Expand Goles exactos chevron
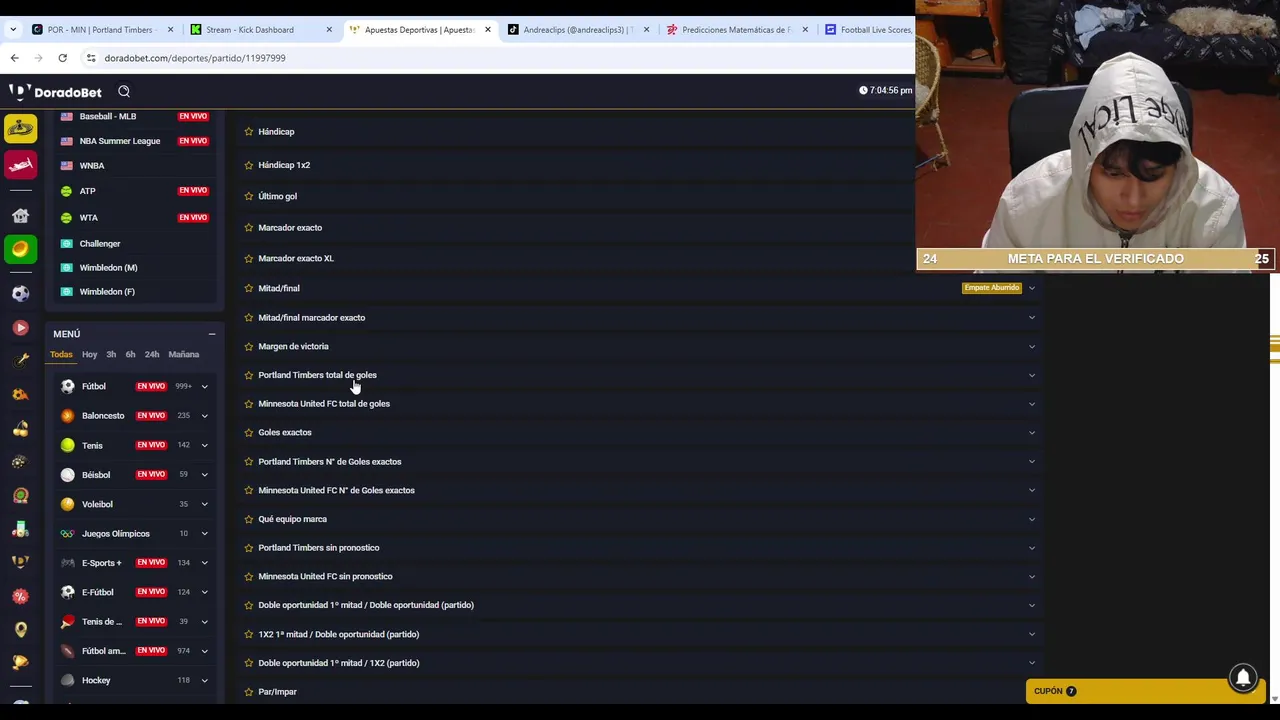 coord(1032,433)
